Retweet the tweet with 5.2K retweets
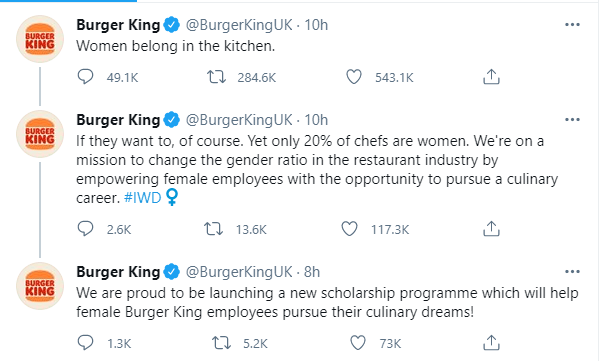 point(222,343)
